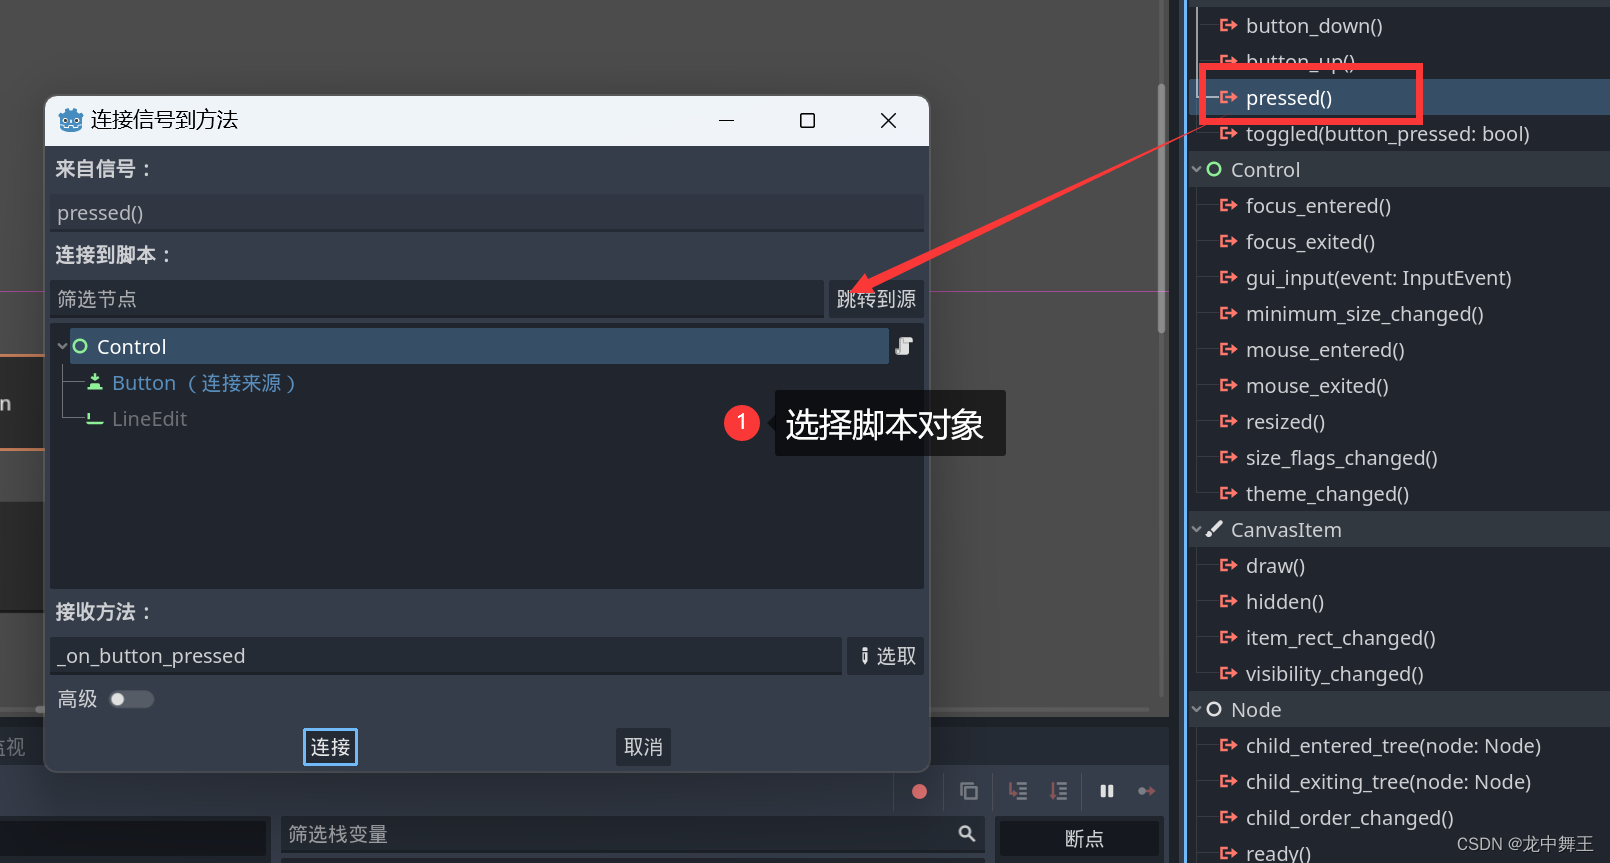1610x863 pixels.
Task: Click the Continue arrow icon in the debugger
Action: [x=1147, y=791]
